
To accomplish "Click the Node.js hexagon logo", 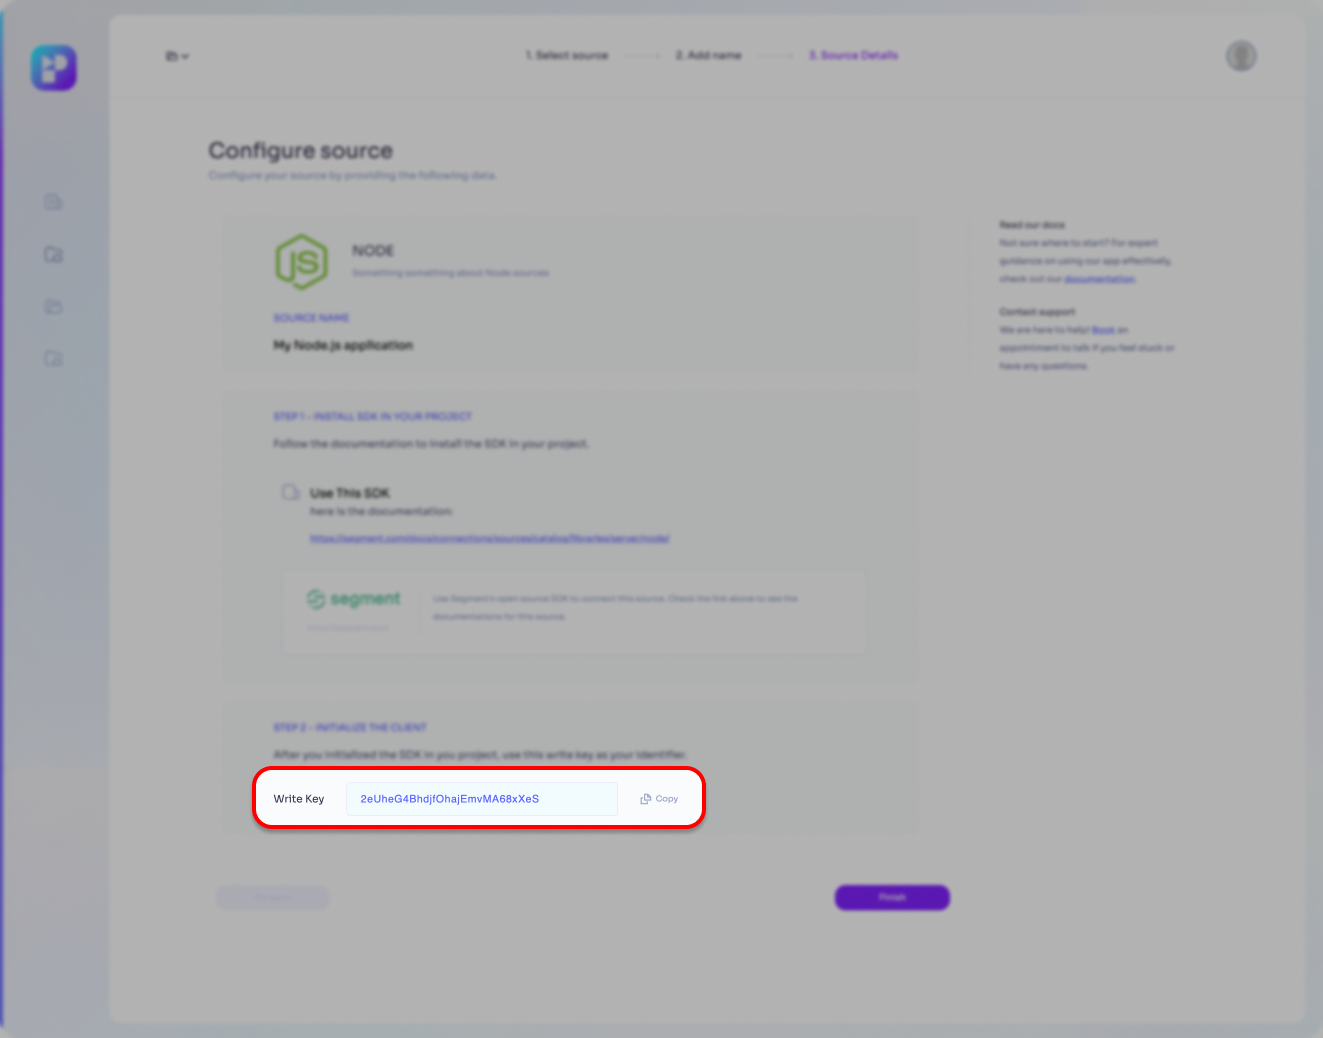I will click(x=301, y=262).
